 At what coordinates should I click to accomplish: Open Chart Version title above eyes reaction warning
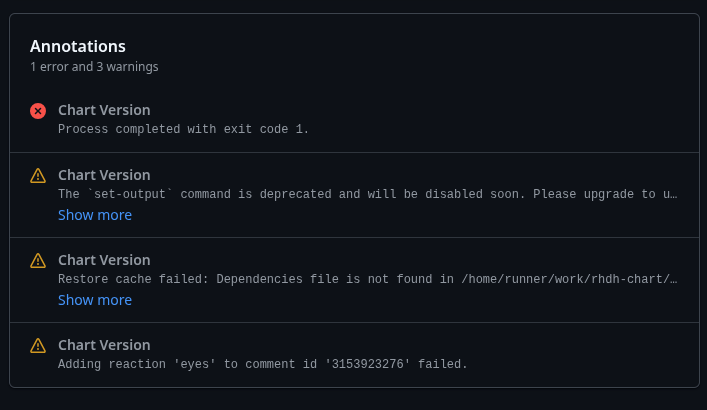point(104,345)
